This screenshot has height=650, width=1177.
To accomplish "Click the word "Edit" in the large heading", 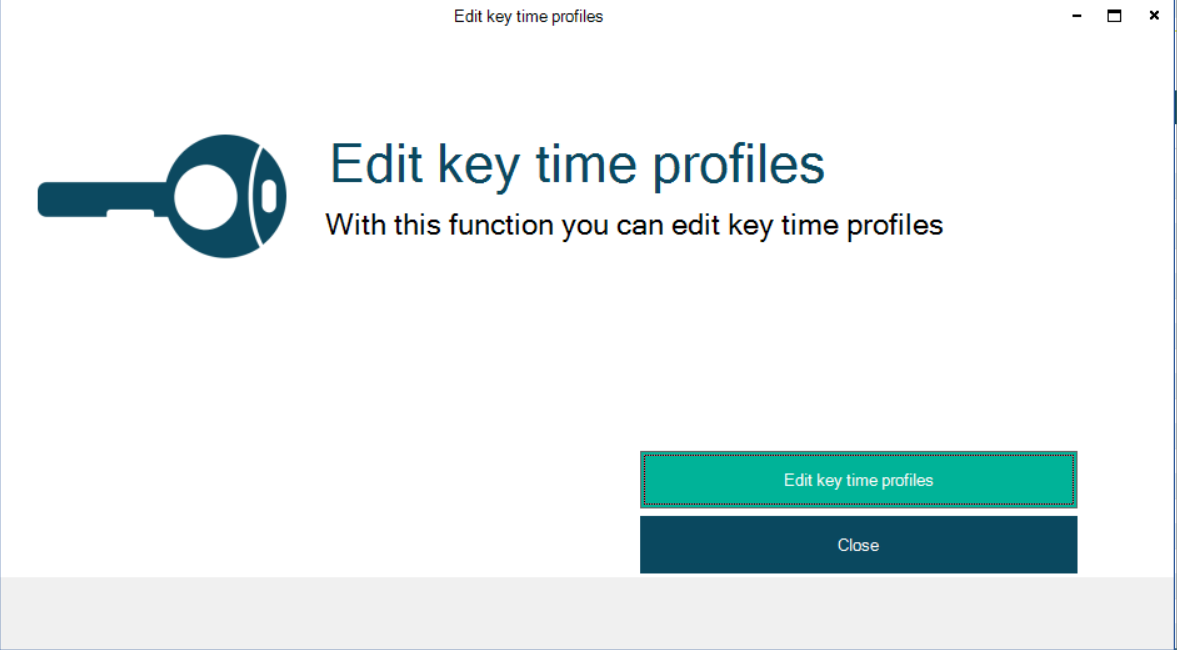I will pyautogui.click(x=371, y=164).
